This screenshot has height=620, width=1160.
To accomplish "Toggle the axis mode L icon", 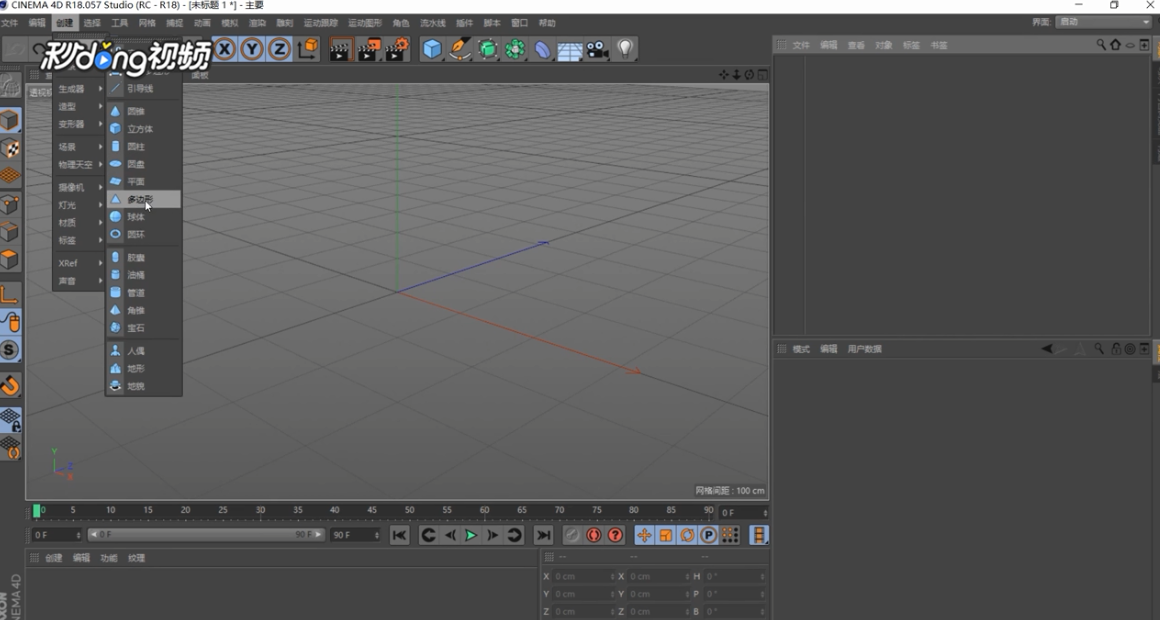I will (x=10, y=294).
